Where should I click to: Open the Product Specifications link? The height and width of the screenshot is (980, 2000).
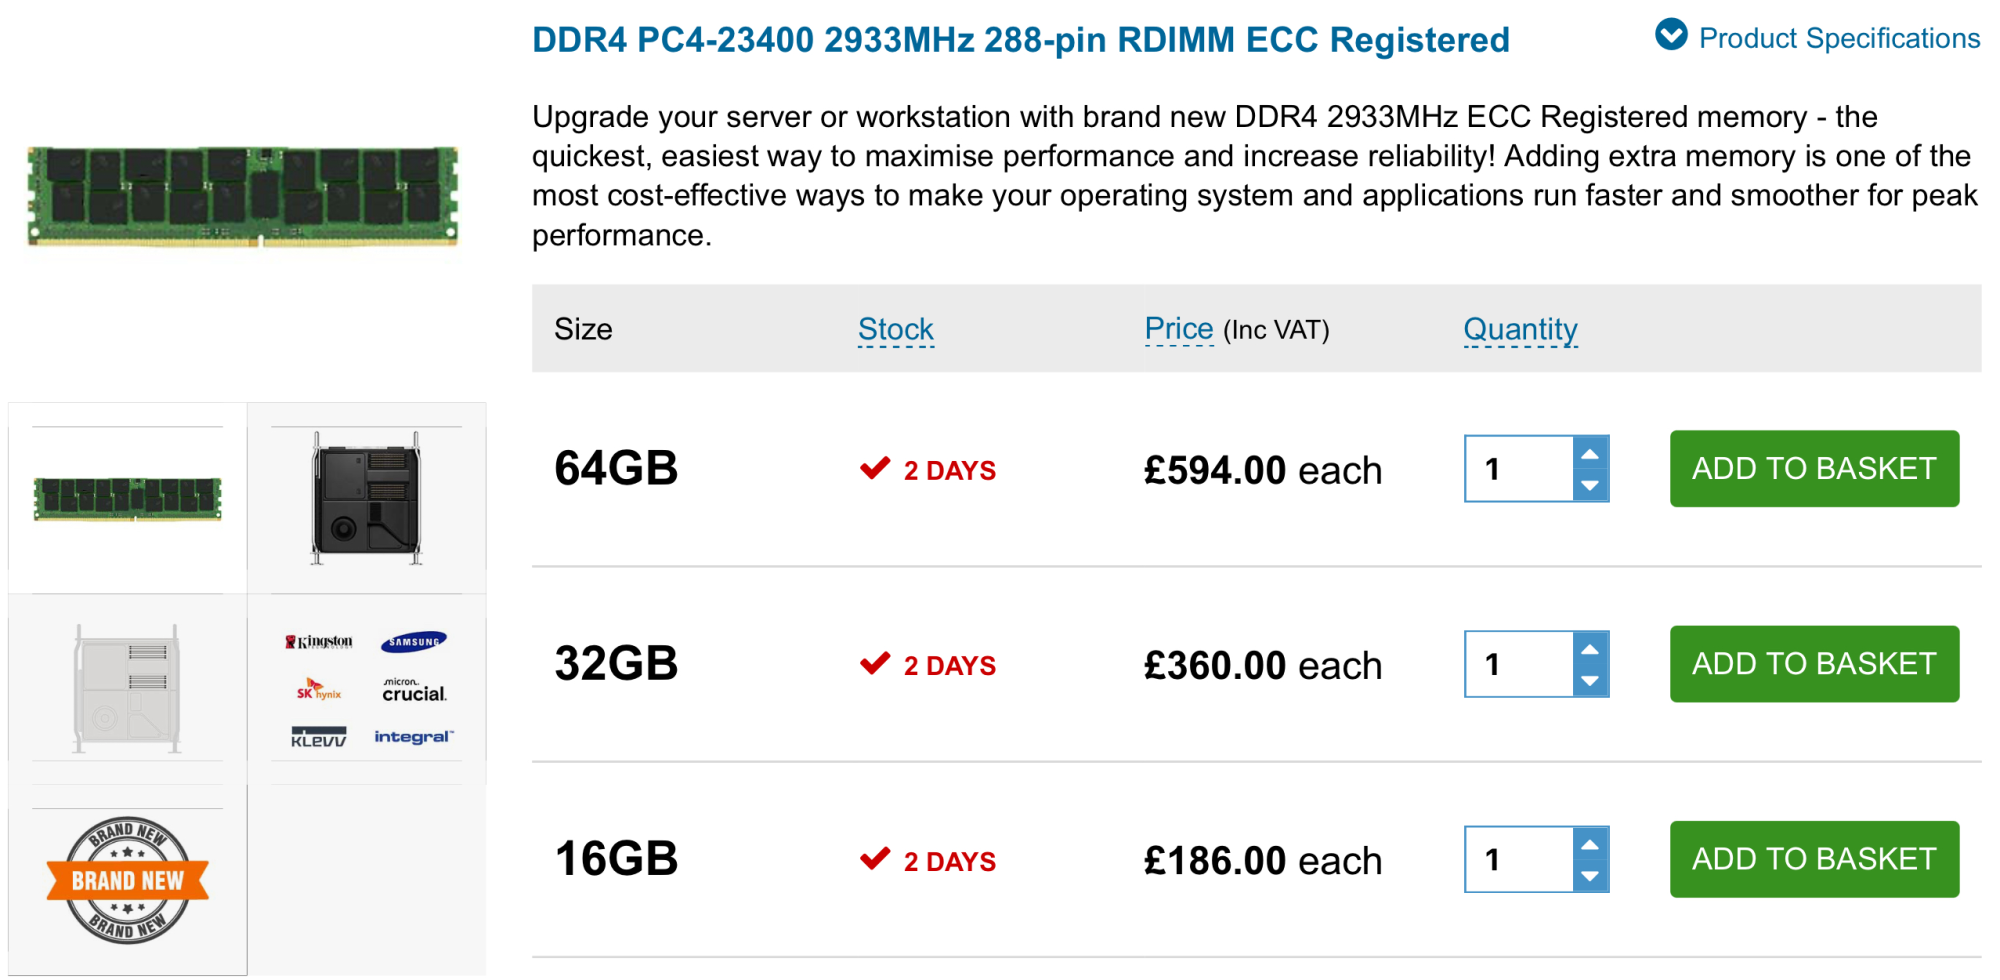1838,38
